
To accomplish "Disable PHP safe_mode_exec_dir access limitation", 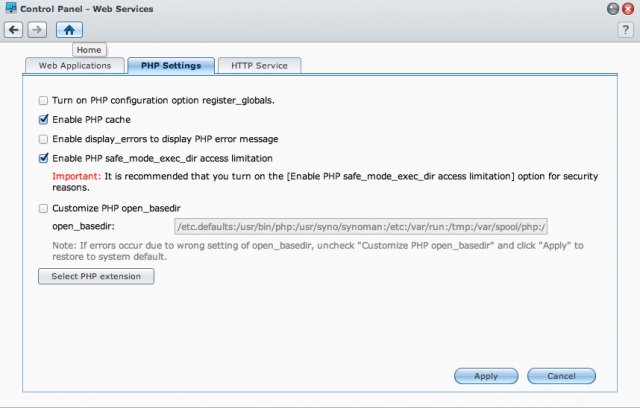I will (43, 158).
